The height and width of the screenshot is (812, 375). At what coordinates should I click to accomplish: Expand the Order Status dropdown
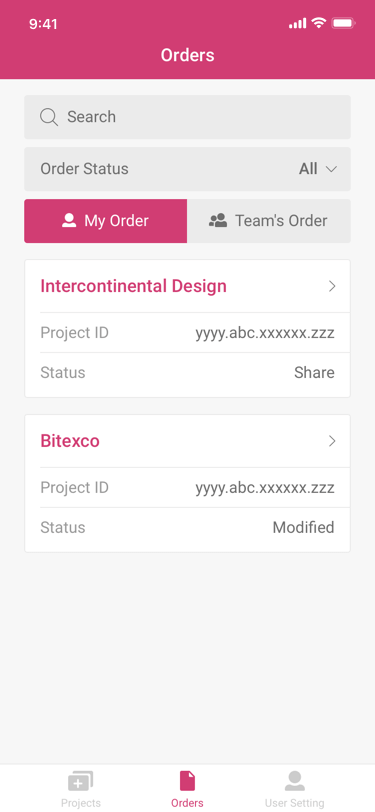click(x=188, y=169)
